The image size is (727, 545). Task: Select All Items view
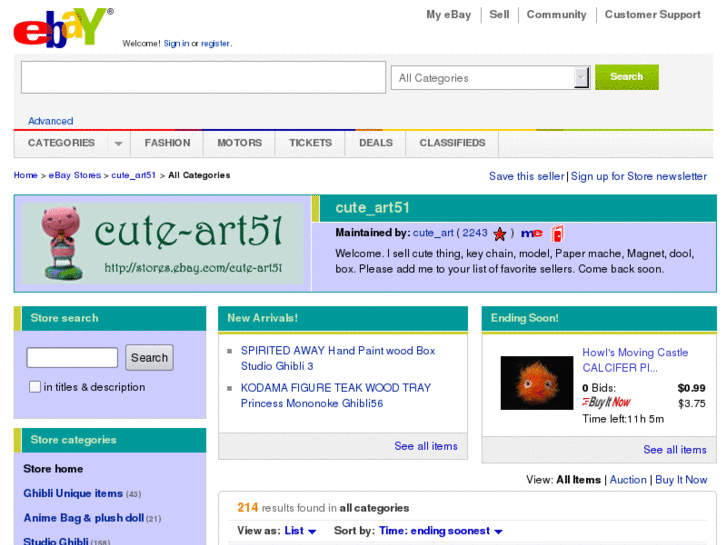click(x=578, y=480)
